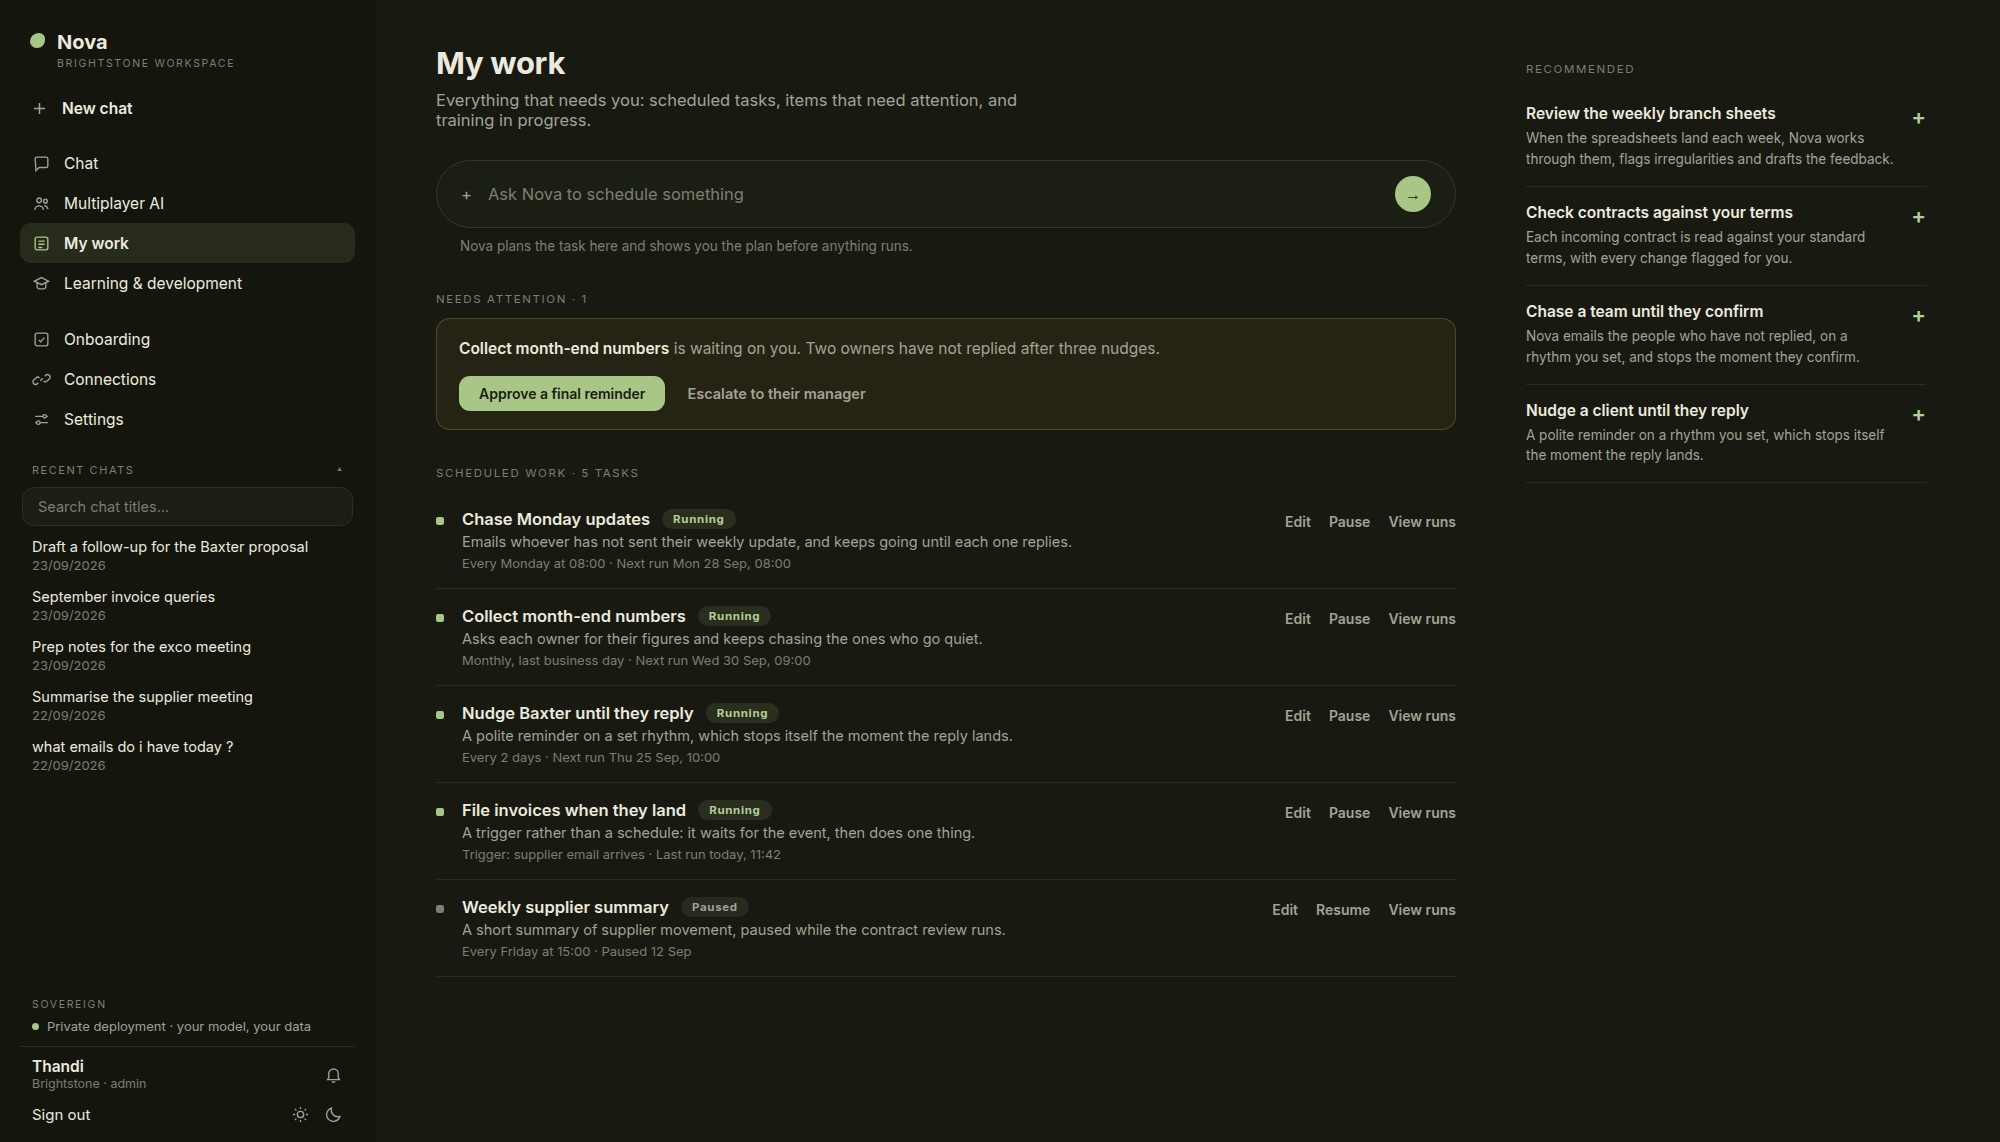The image size is (2000, 1142).
Task: Add the Check contracts against your terms recommendation
Action: (1918, 217)
